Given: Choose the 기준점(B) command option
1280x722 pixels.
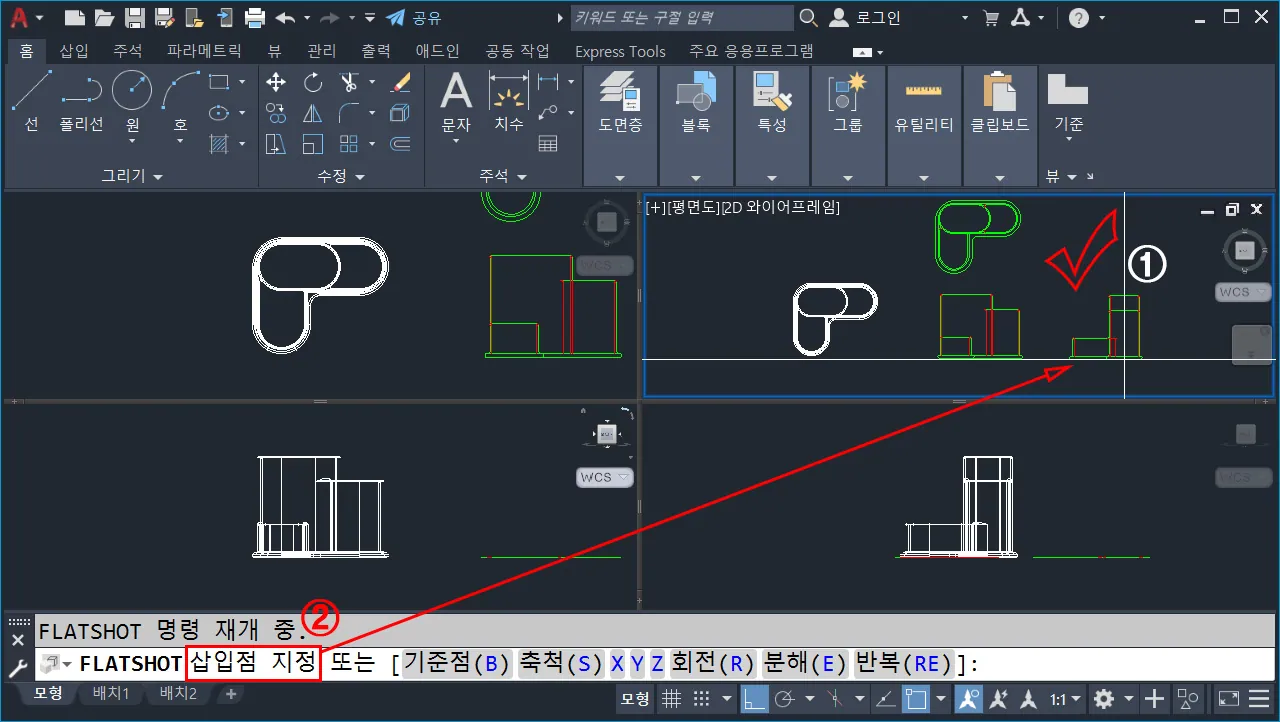Looking at the screenshot, I should [457, 664].
